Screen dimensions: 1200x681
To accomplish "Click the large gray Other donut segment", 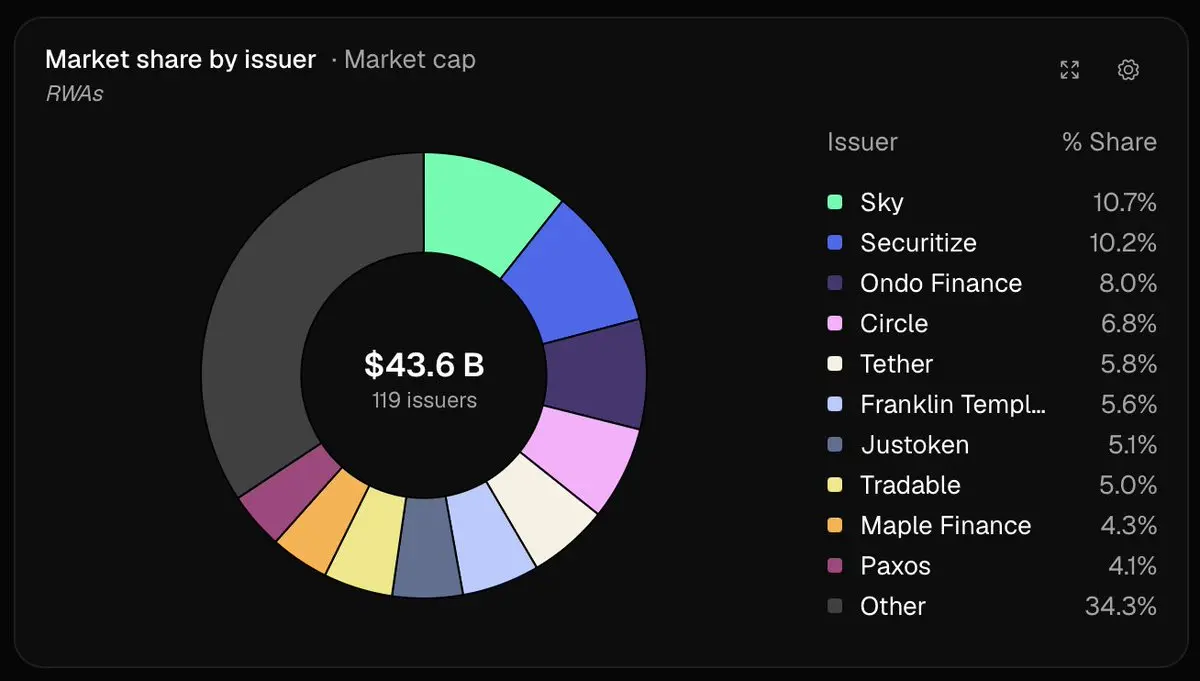I will click(x=268, y=320).
